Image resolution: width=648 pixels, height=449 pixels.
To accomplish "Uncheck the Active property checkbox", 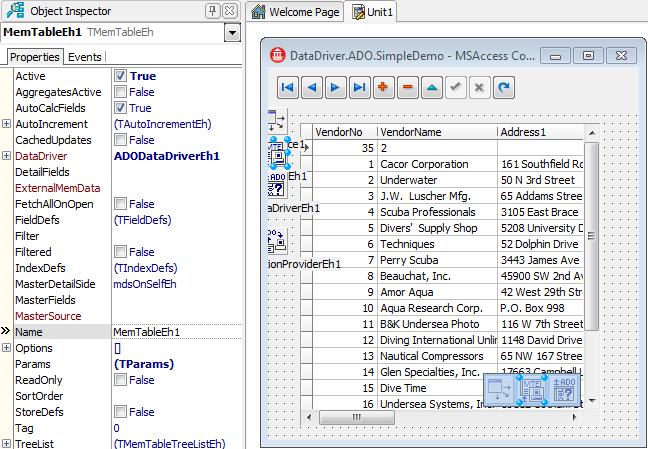I will pos(120,76).
